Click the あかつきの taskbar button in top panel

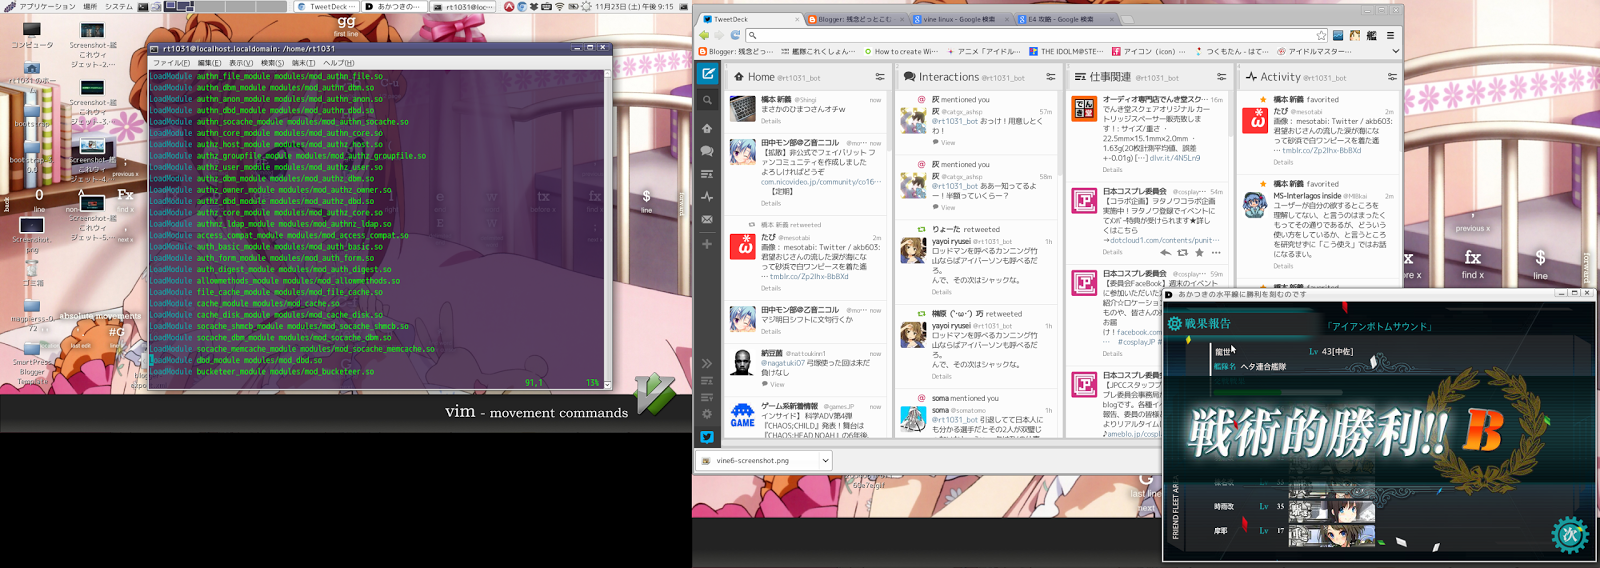point(395,6)
